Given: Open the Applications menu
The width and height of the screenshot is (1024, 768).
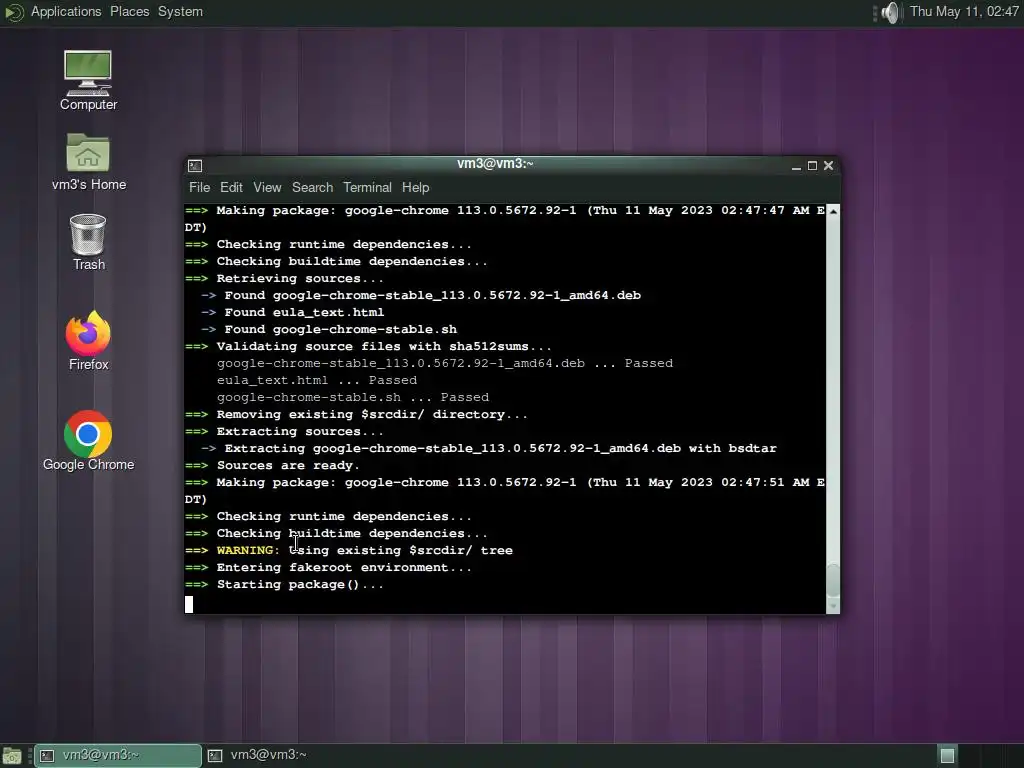Looking at the screenshot, I should (x=66, y=12).
